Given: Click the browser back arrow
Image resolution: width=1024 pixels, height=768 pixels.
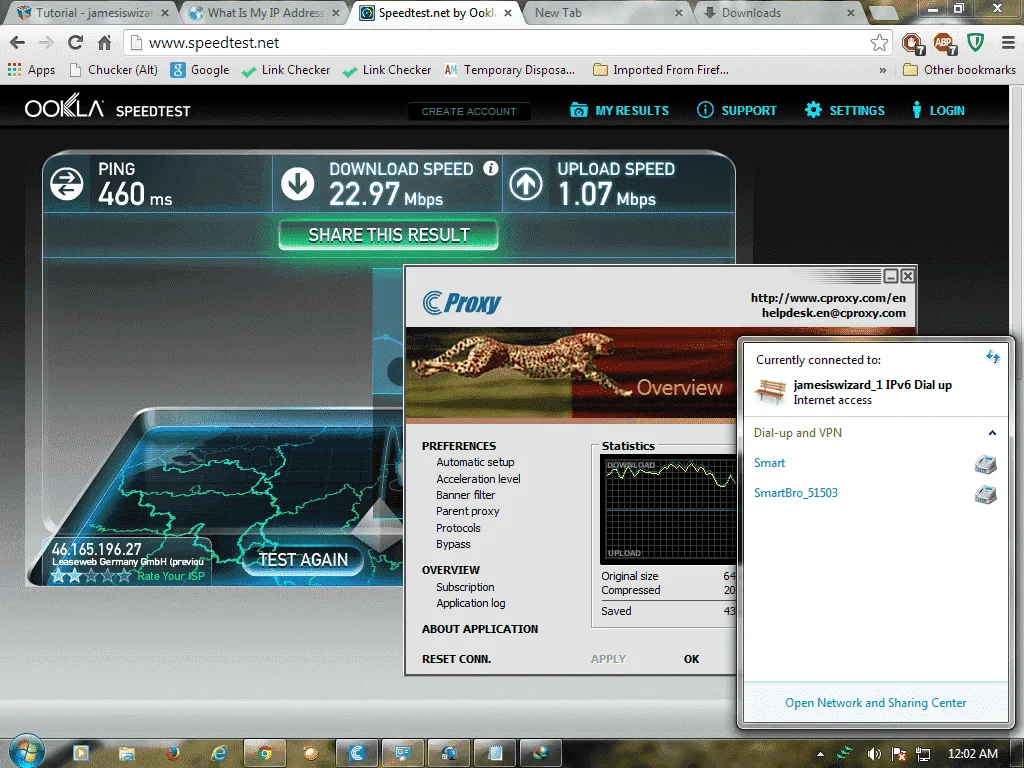Looking at the screenshot, I should pos(18,43).
